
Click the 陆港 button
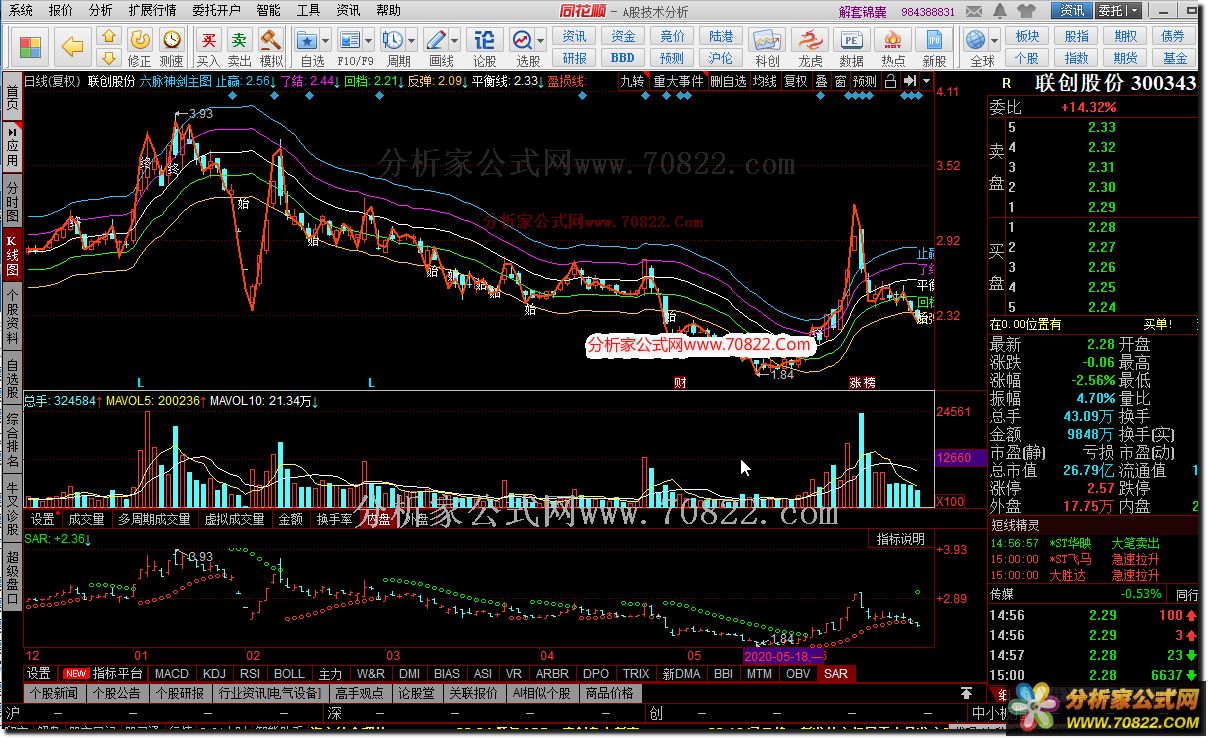[721, 36]
